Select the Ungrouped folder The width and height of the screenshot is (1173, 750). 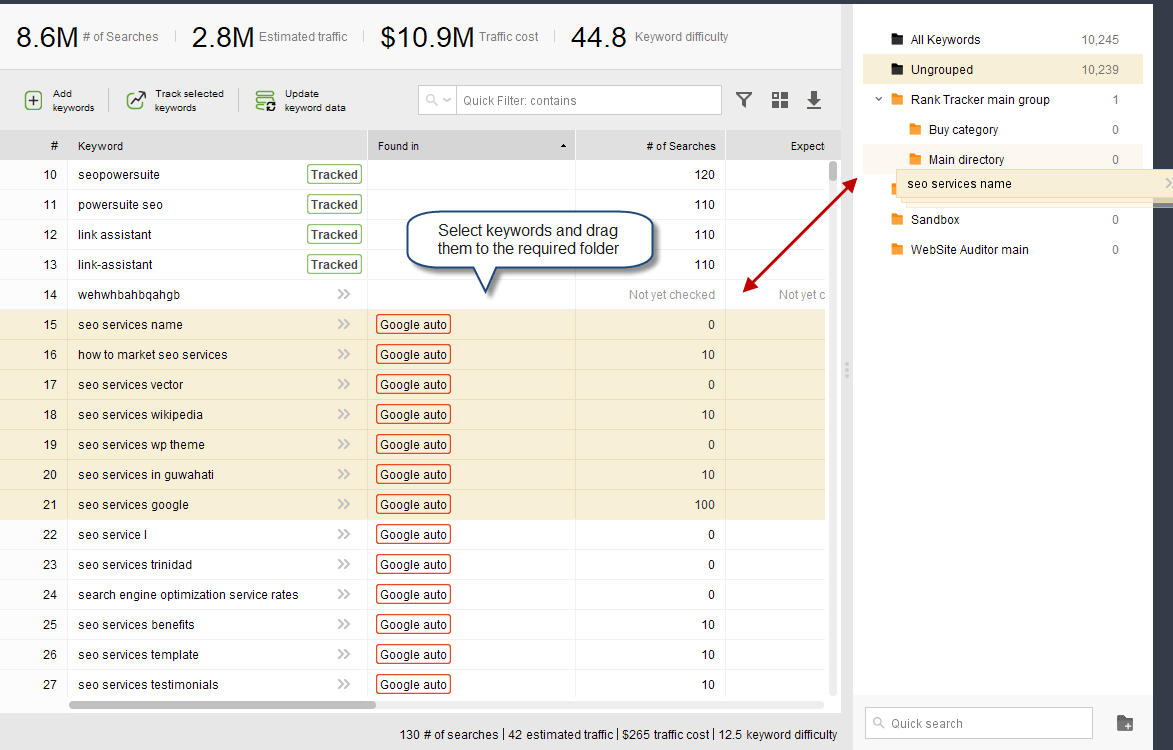pyautogui.click(x=941, y=70)
